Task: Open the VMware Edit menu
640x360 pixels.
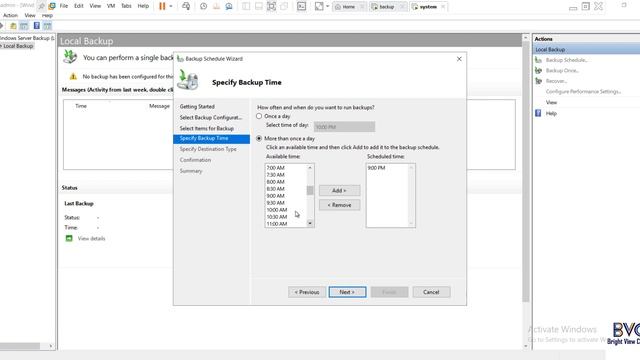Action: pyautogui.click(x=78, y=6)
